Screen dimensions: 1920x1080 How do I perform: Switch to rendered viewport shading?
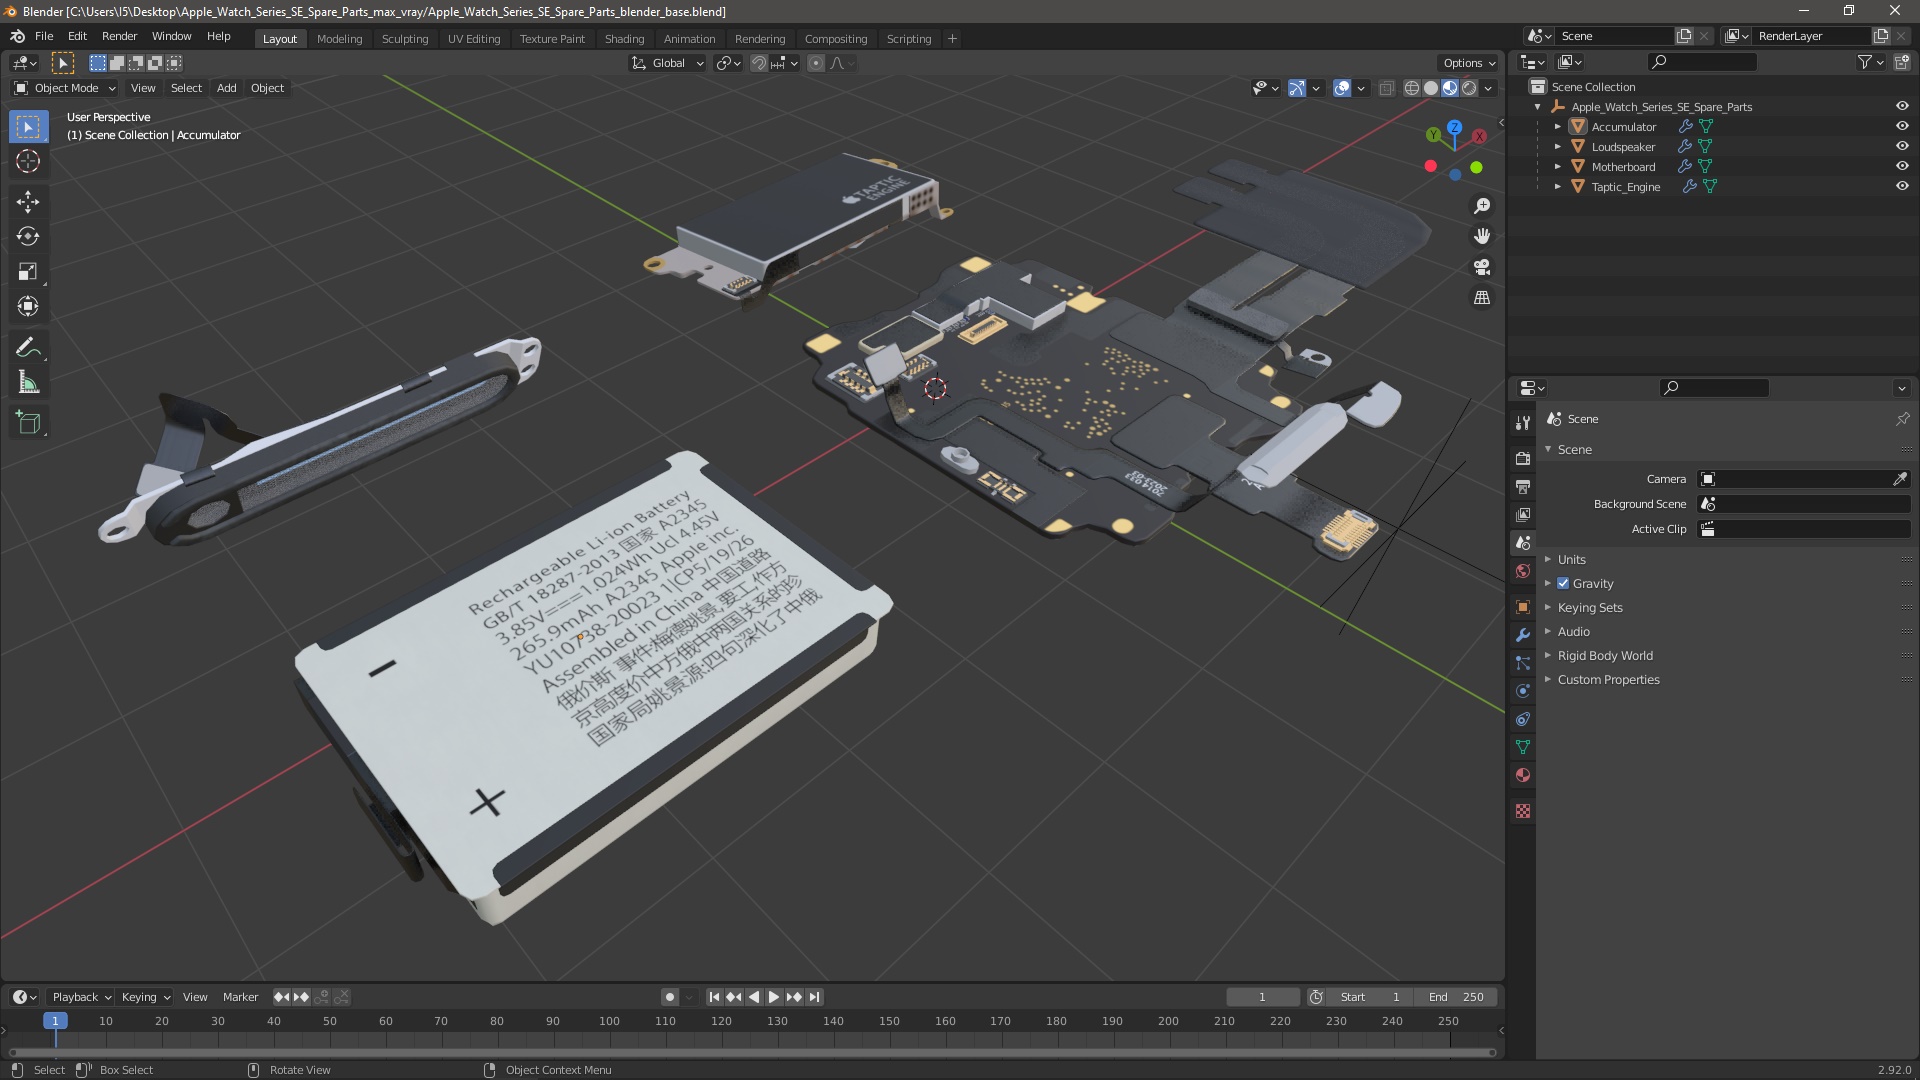click(x=1469, y=88)
